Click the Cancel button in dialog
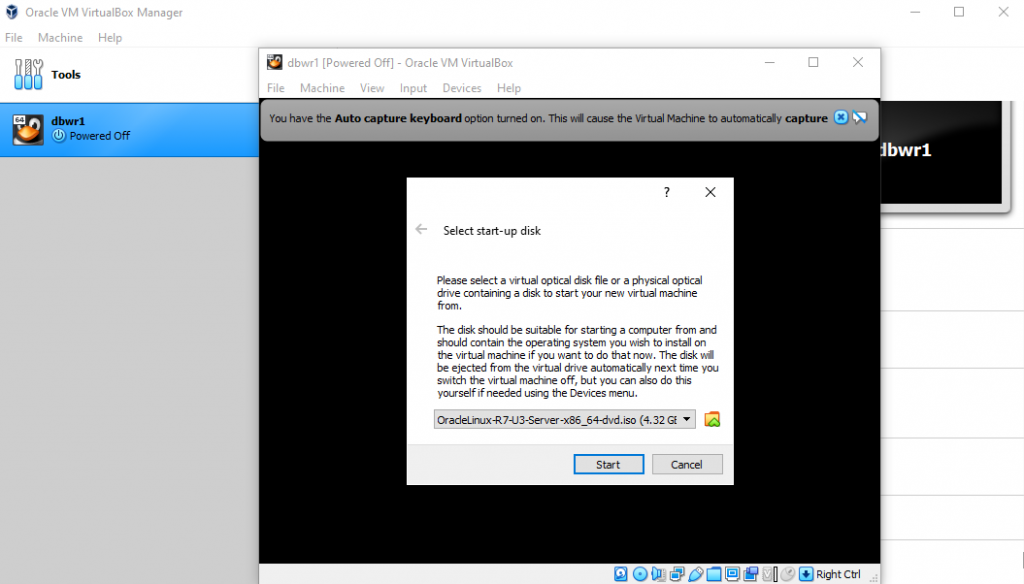Image resolution: width=1024 pixels, height=584 pixels. tap(686, 464)
